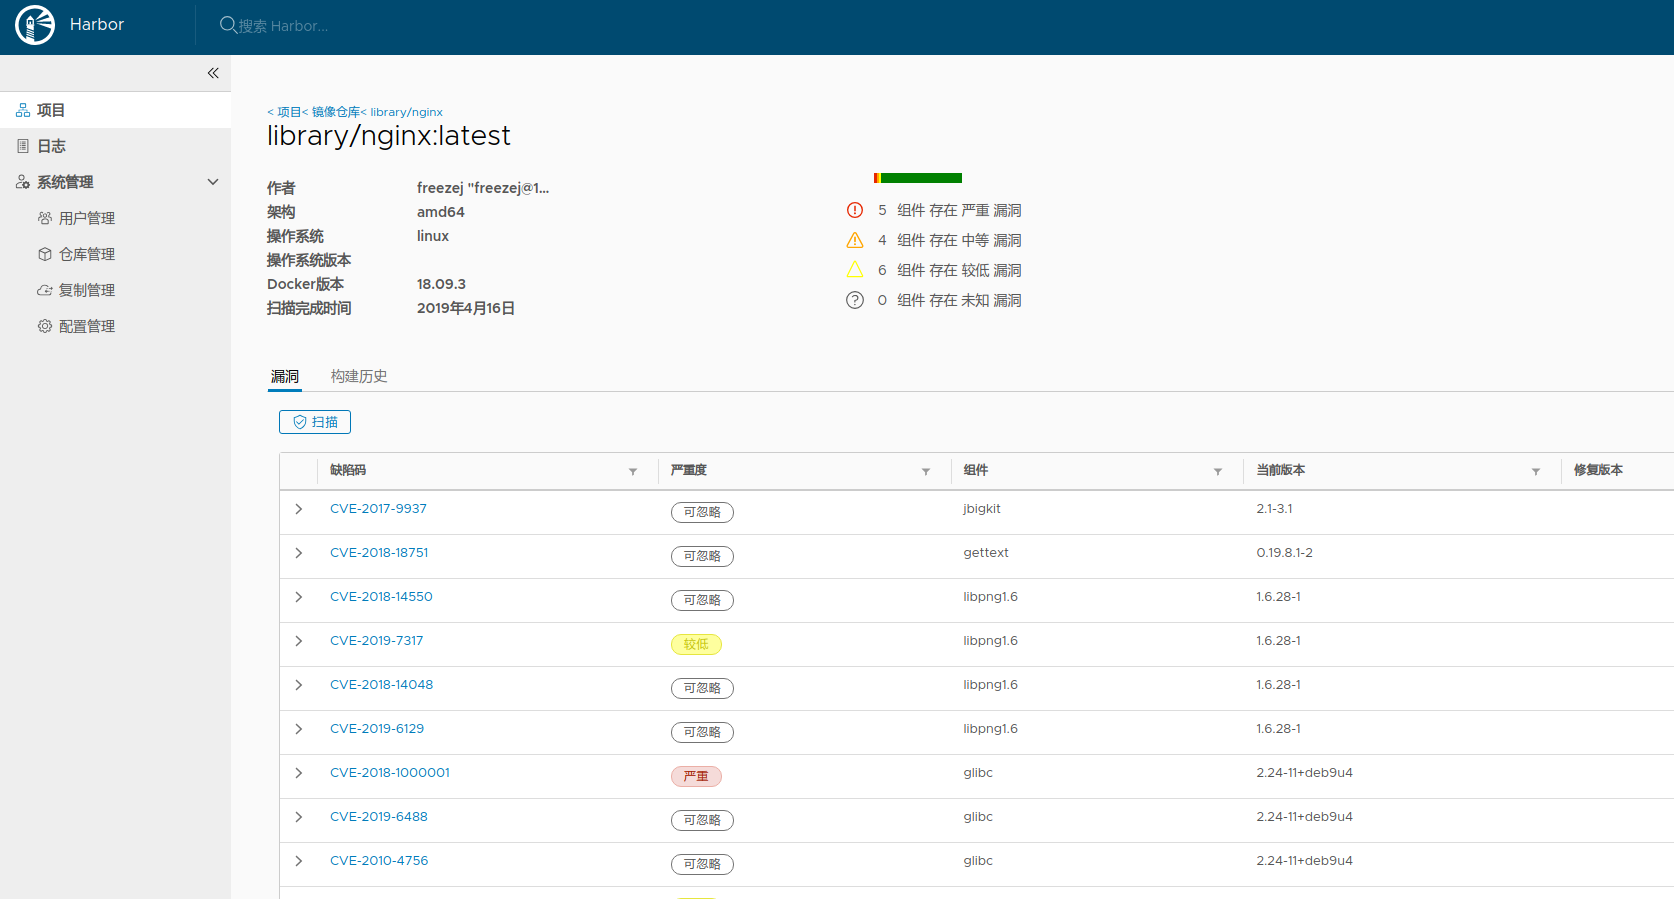Click the search magnifier icon
The height and width of the screenshot is (899, 1674).
(x=228, y=25)
